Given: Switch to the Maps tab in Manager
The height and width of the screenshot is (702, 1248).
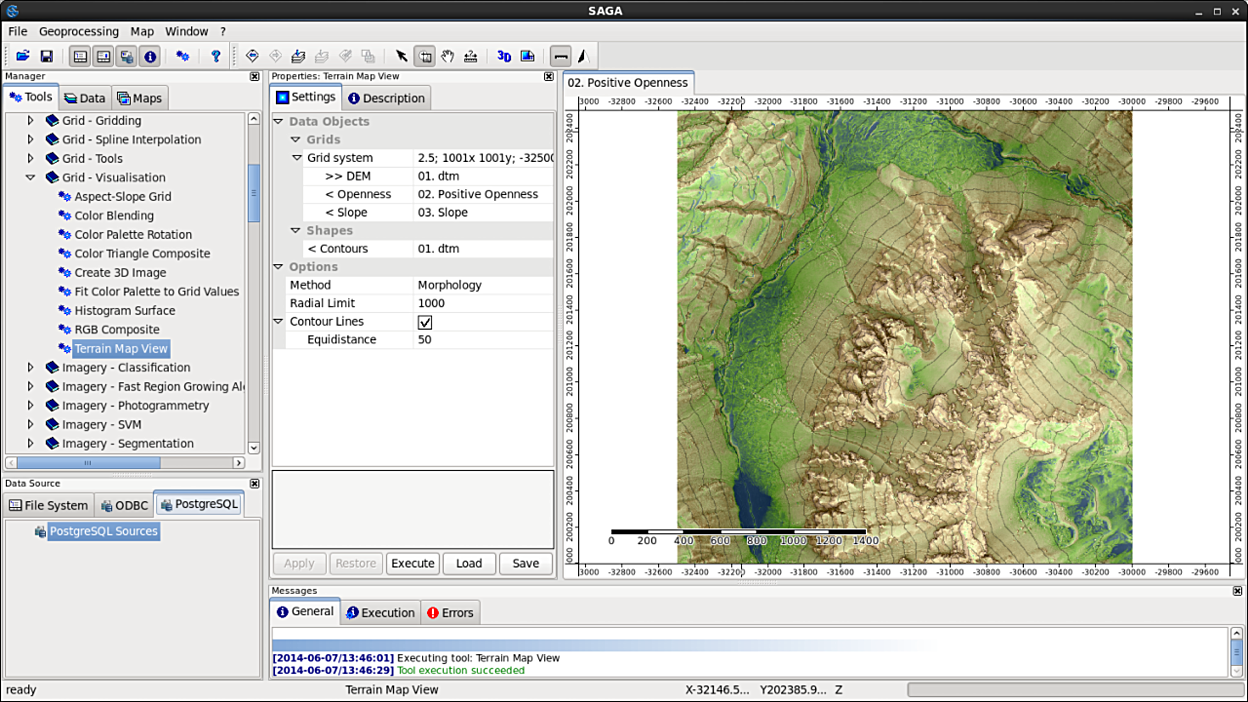Looking at the screenshot, I should point(140,98).
